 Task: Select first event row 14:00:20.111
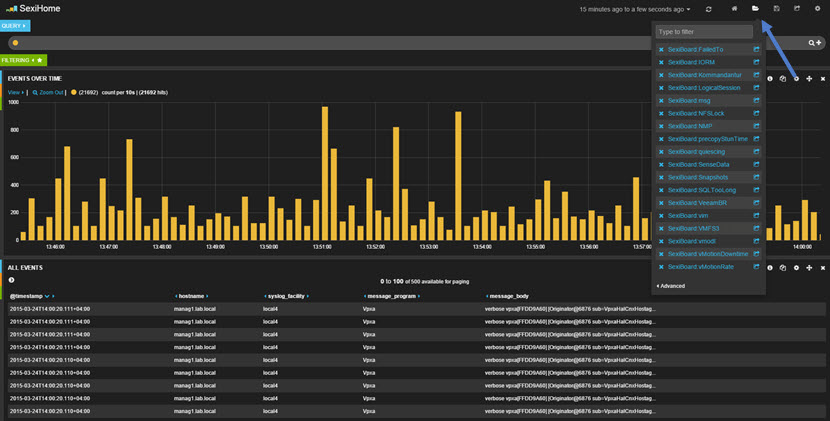417,309
